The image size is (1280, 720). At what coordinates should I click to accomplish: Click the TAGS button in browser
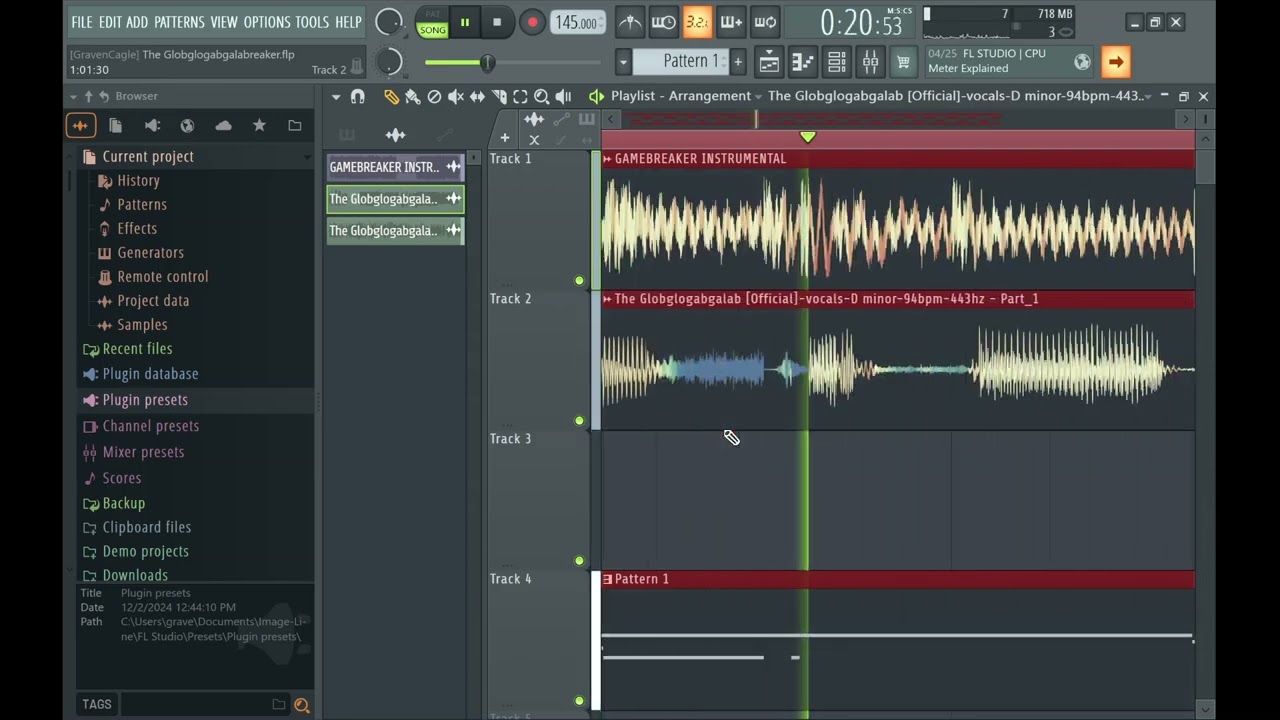97,705
